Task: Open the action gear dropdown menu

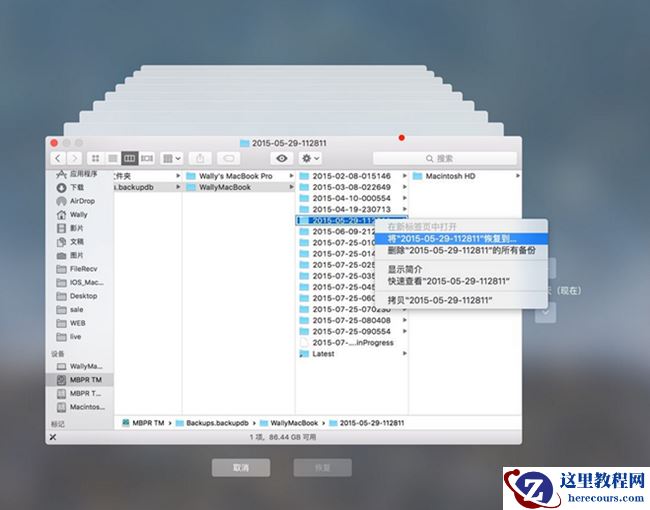Action: click(x=310, y=158)
